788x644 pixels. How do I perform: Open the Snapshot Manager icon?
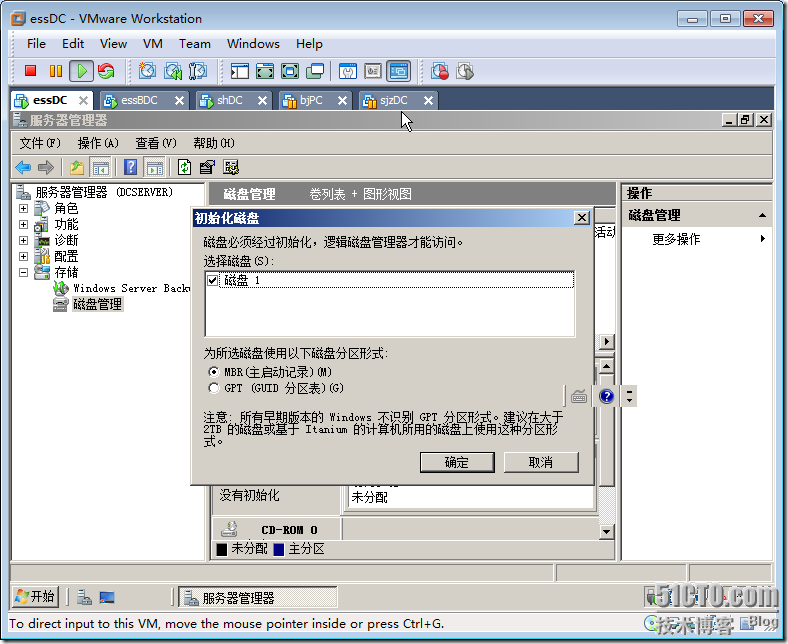coord(198,71)
